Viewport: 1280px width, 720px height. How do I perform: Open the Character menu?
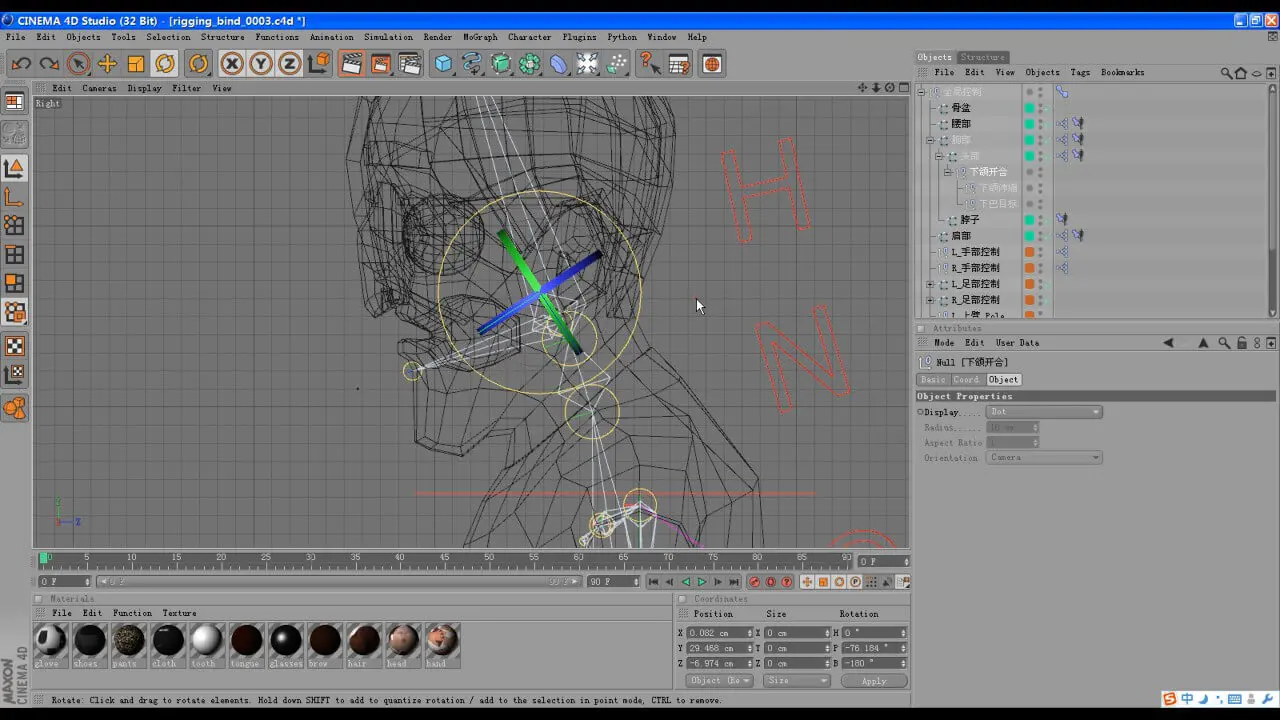pos(529,37)
